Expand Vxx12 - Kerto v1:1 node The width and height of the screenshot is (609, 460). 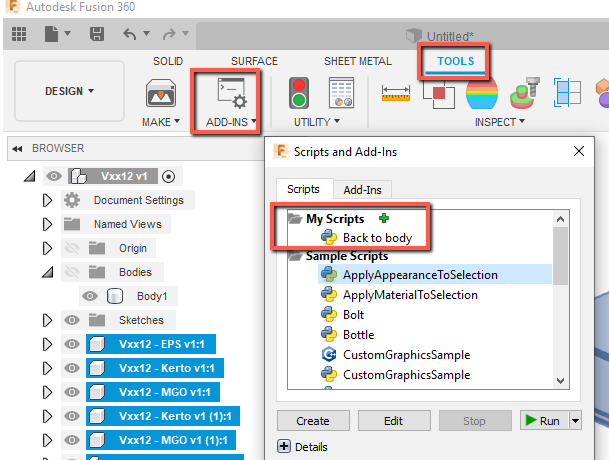[47, 368]
